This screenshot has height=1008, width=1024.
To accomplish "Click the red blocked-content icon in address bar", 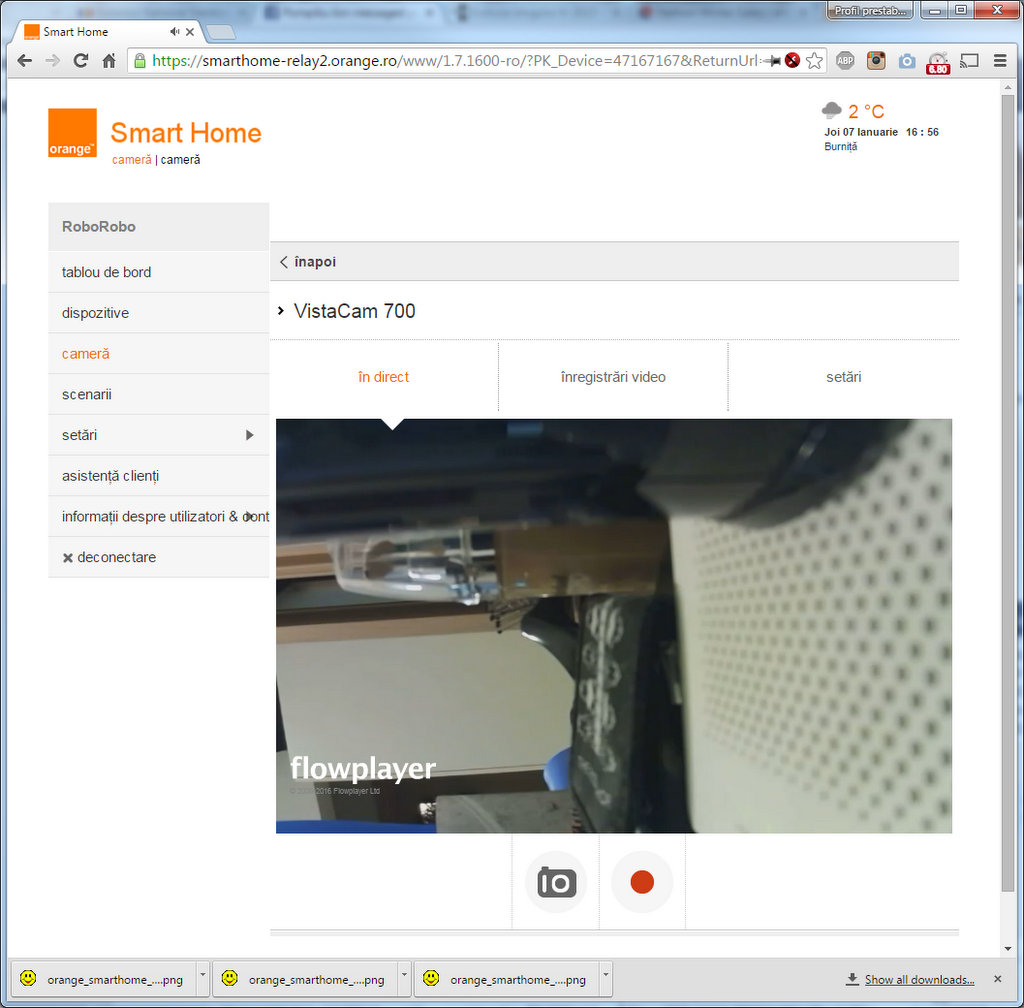I will 792,61.
